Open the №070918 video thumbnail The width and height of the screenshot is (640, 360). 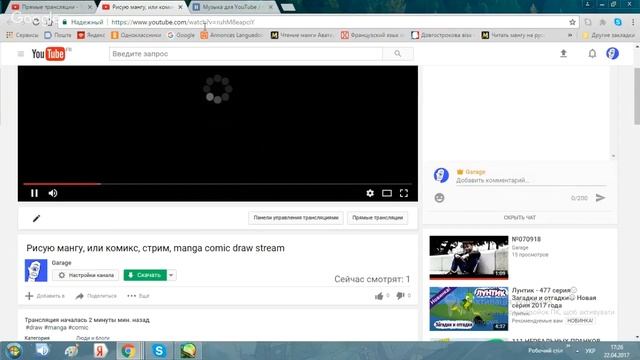click(469, 258)
